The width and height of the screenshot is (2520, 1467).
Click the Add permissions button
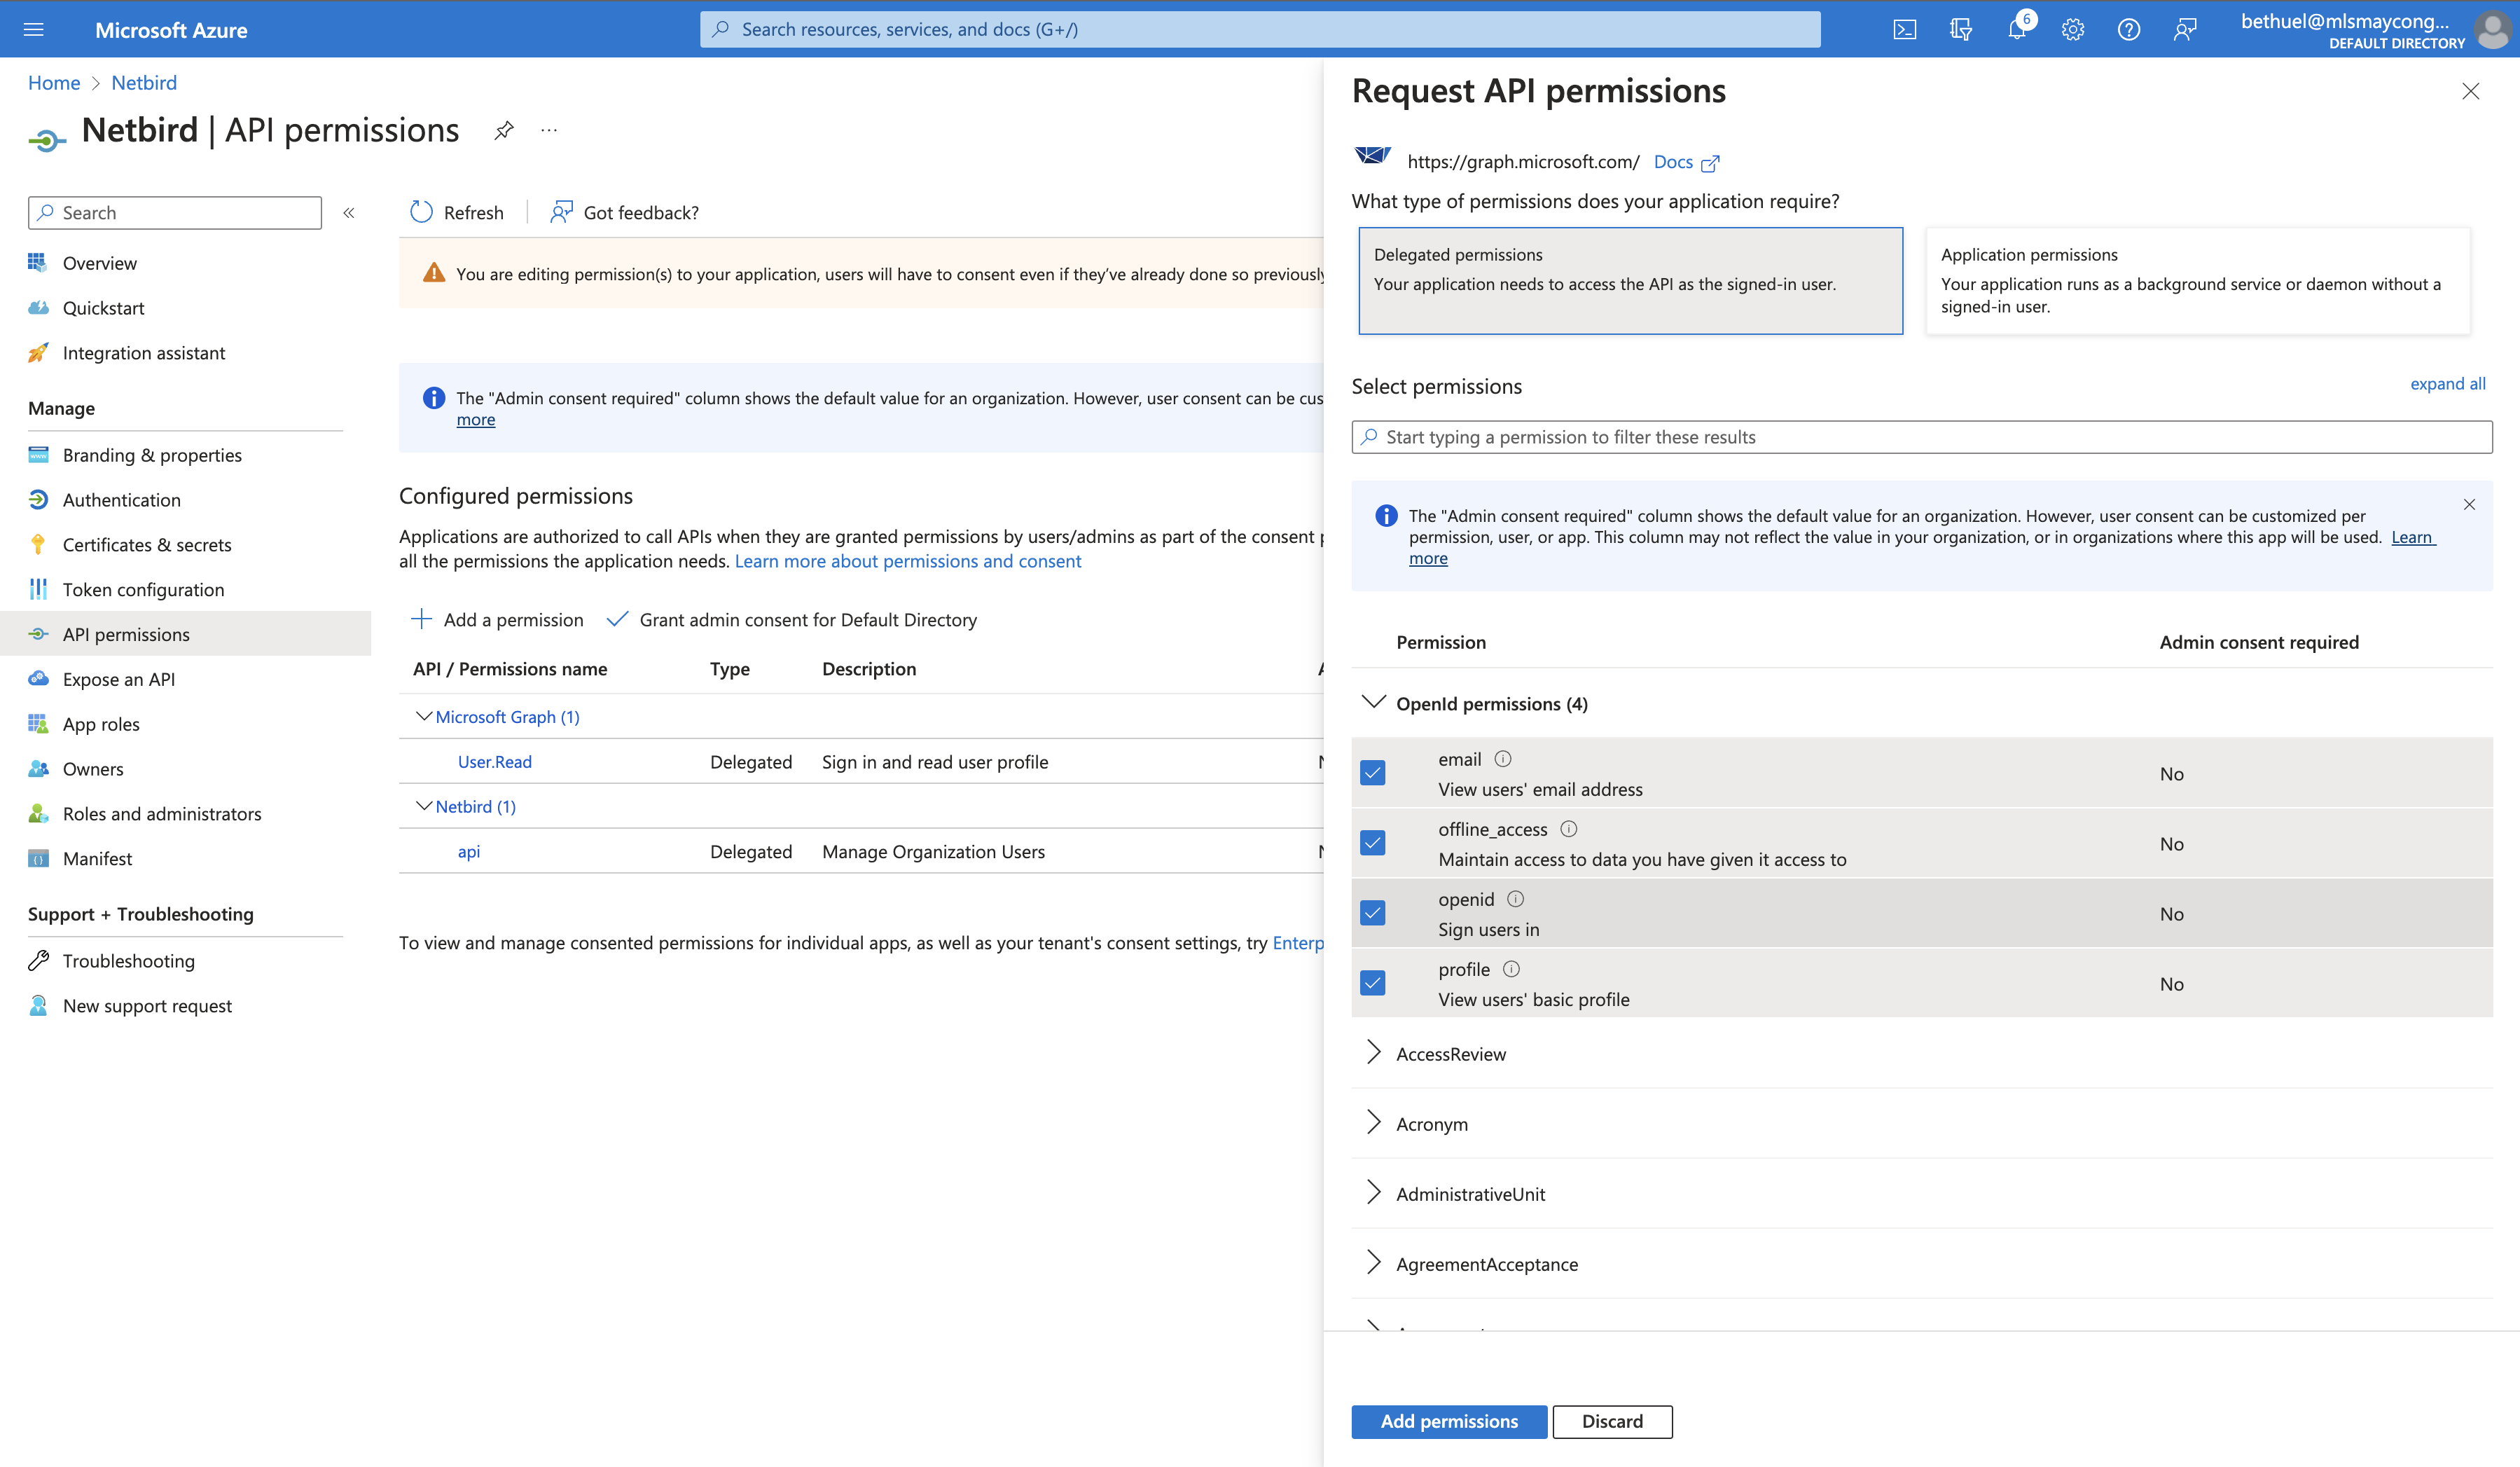(1448, 1421)
